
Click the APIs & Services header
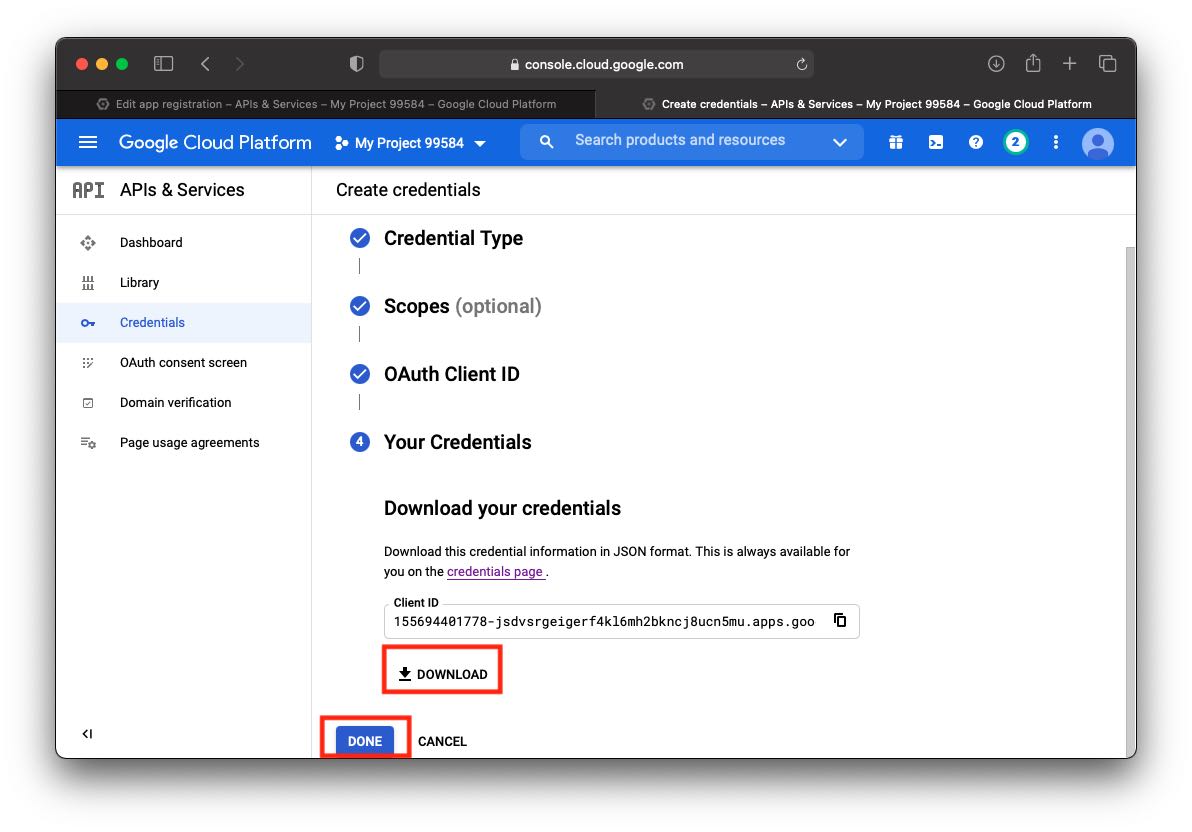[182, 189]
